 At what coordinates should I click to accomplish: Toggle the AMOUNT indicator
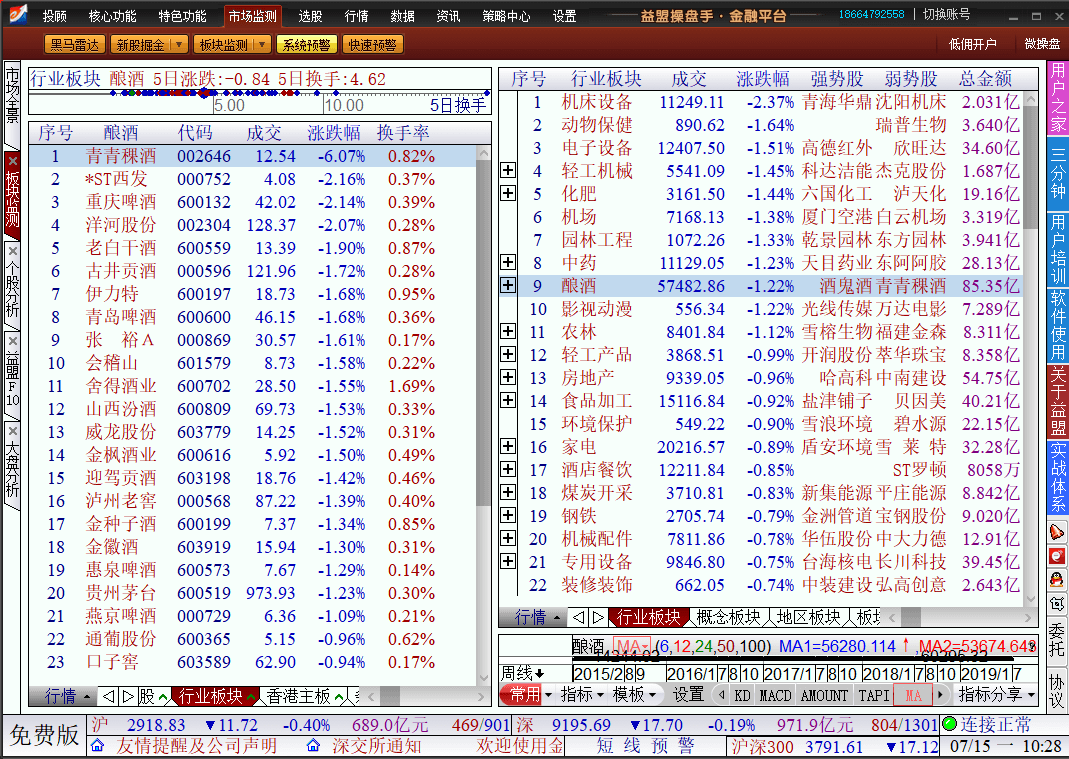coord(824,696)
